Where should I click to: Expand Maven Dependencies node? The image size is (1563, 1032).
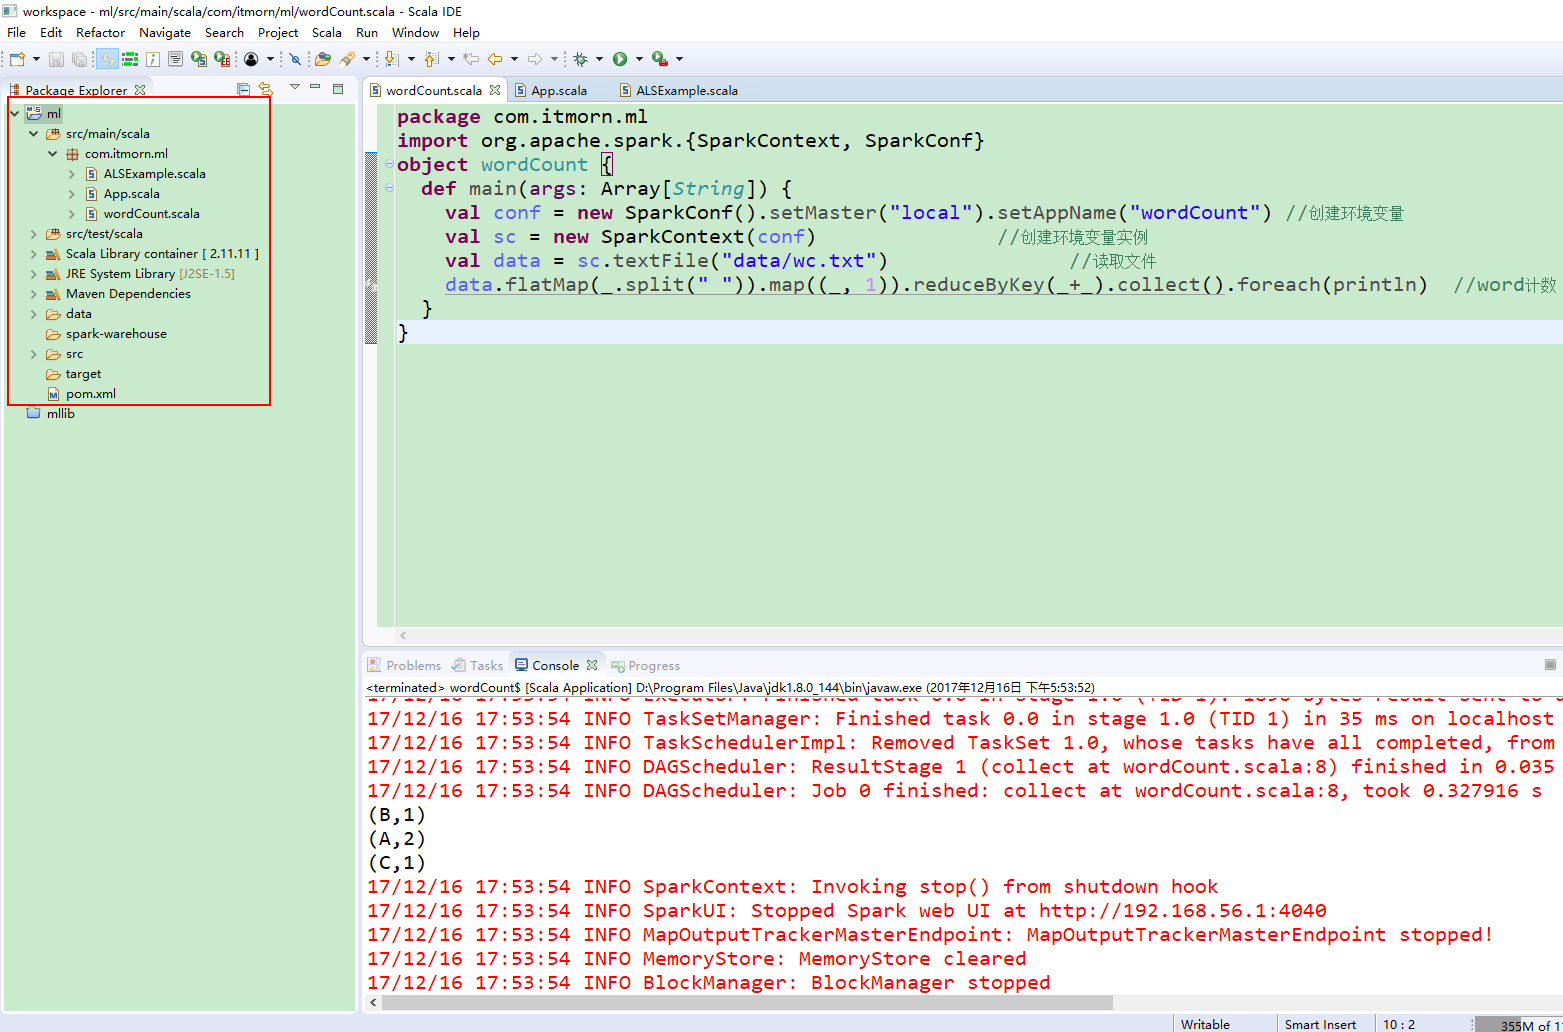34,294
